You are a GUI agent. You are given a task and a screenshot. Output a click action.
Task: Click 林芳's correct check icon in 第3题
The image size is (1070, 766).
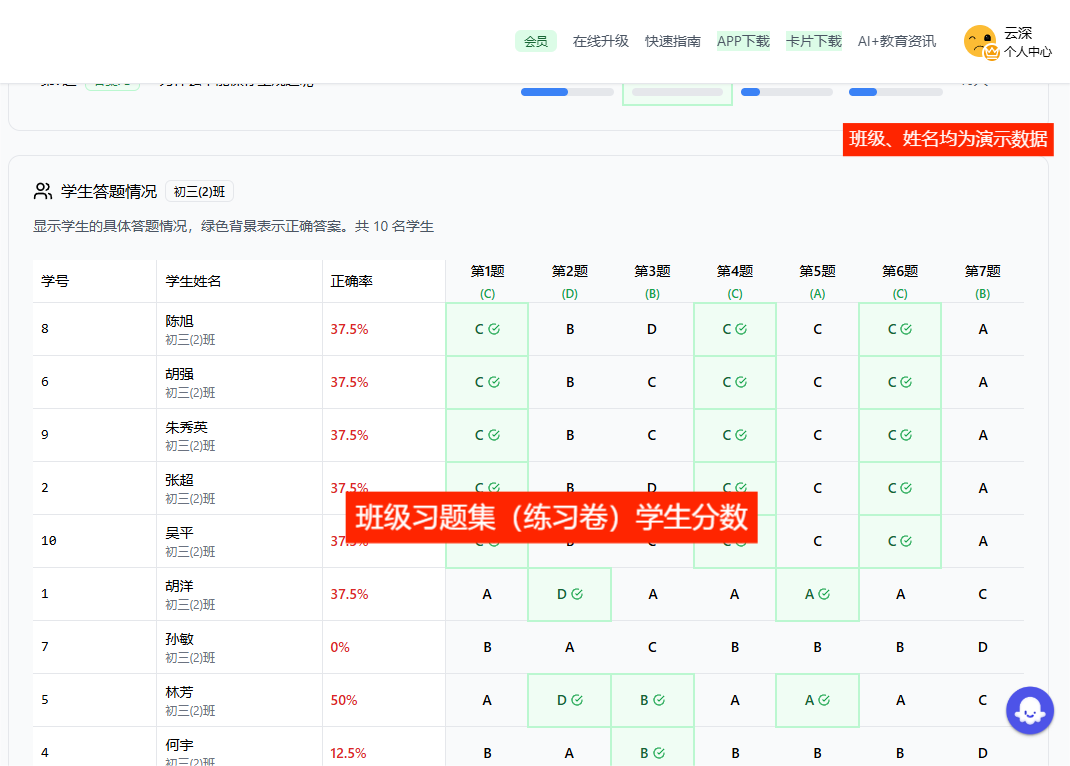click(x=659, y=700)
